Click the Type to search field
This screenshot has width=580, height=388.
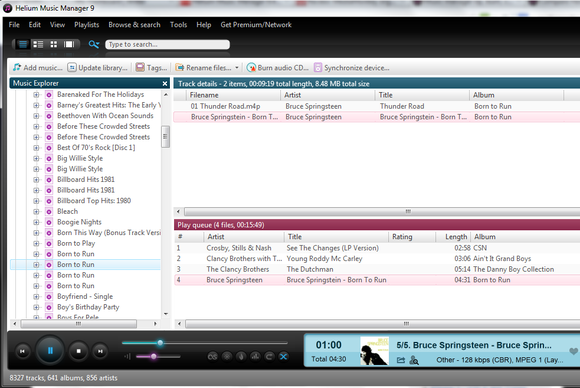click(x=167, y=44)
